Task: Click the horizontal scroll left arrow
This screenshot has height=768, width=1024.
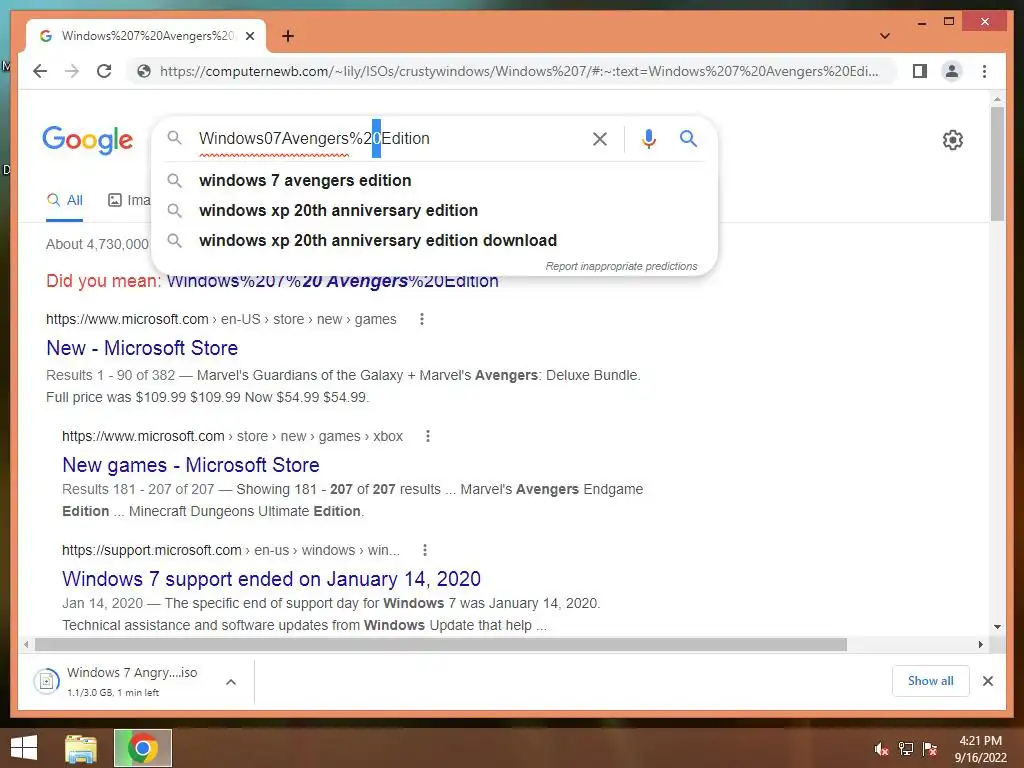Action: [26, 645]
